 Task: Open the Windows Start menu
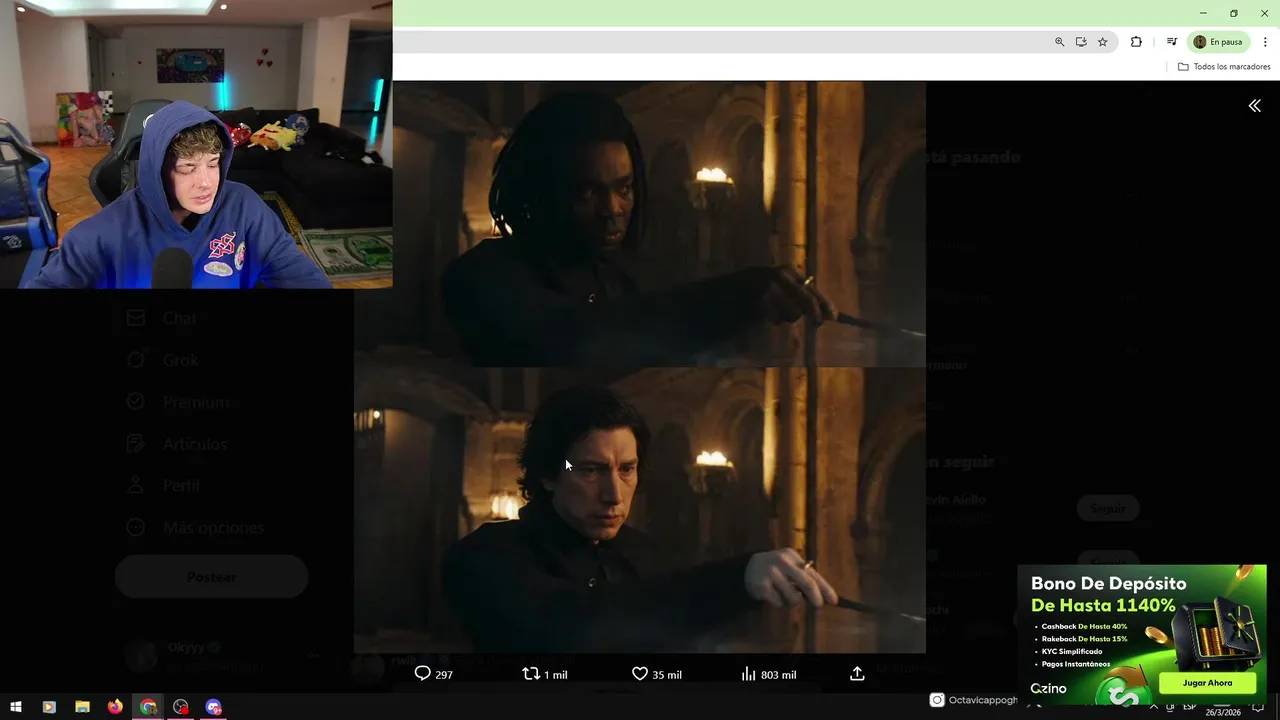point(16,707)
